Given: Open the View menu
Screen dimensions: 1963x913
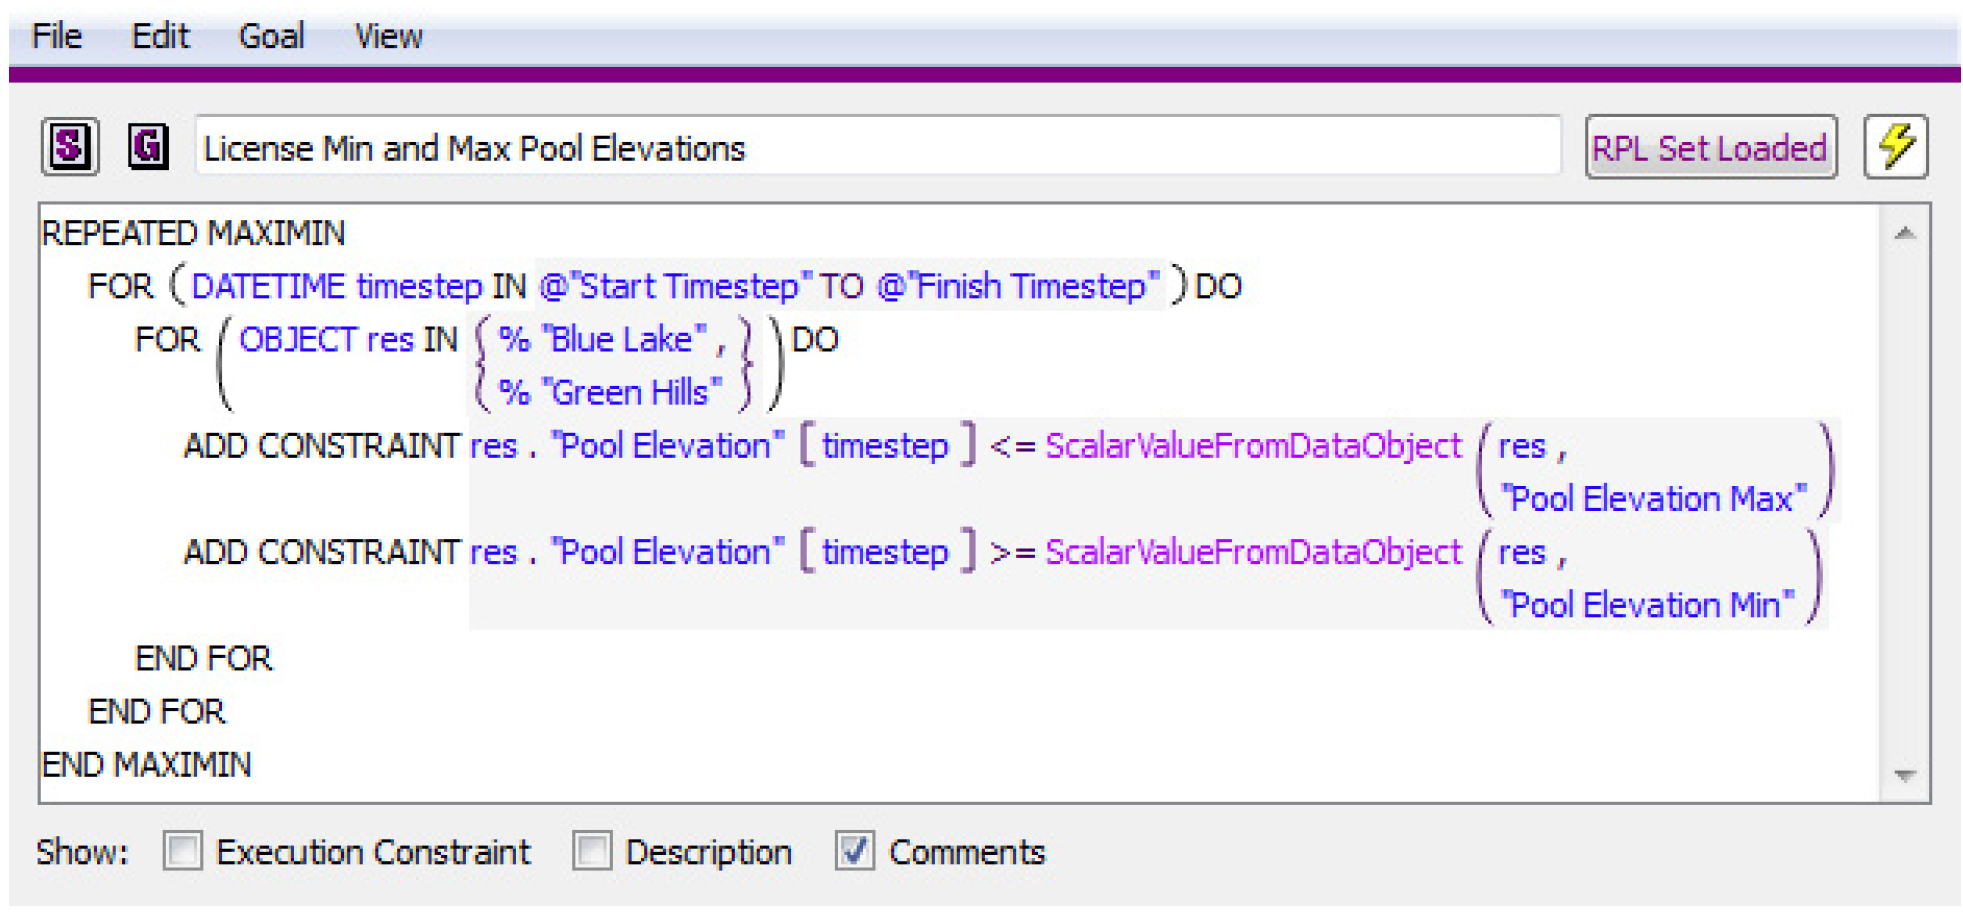Looking at the screenshot, I should pos(388,37).
